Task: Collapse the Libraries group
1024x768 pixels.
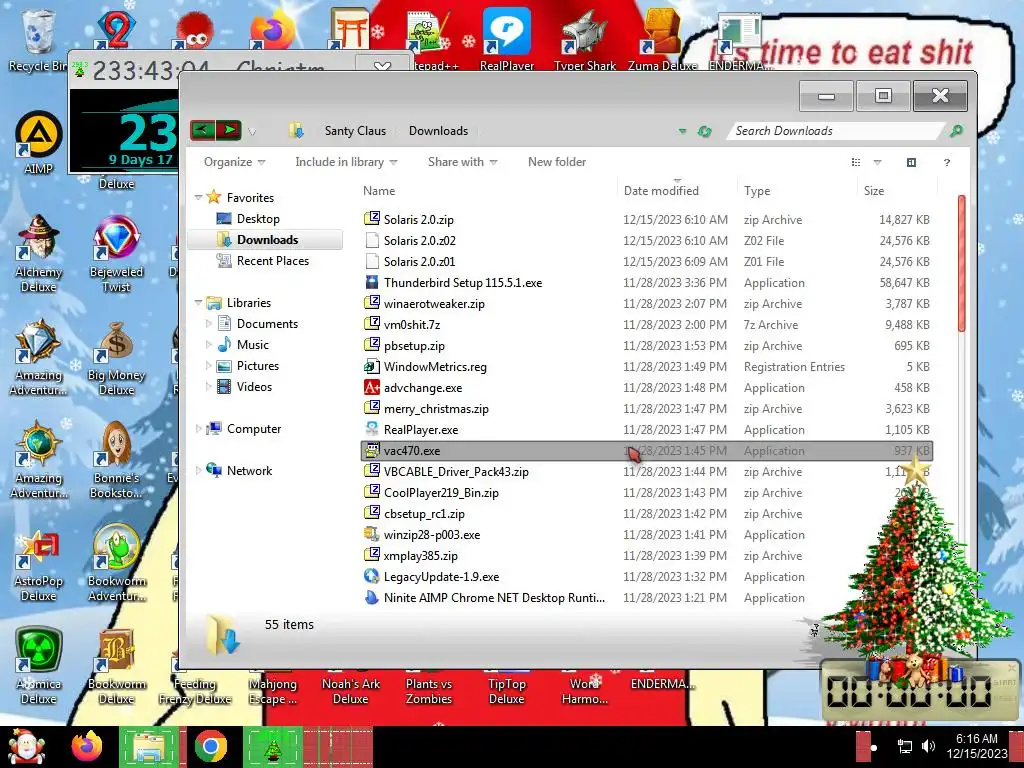Action: click(x=199, y=302)
